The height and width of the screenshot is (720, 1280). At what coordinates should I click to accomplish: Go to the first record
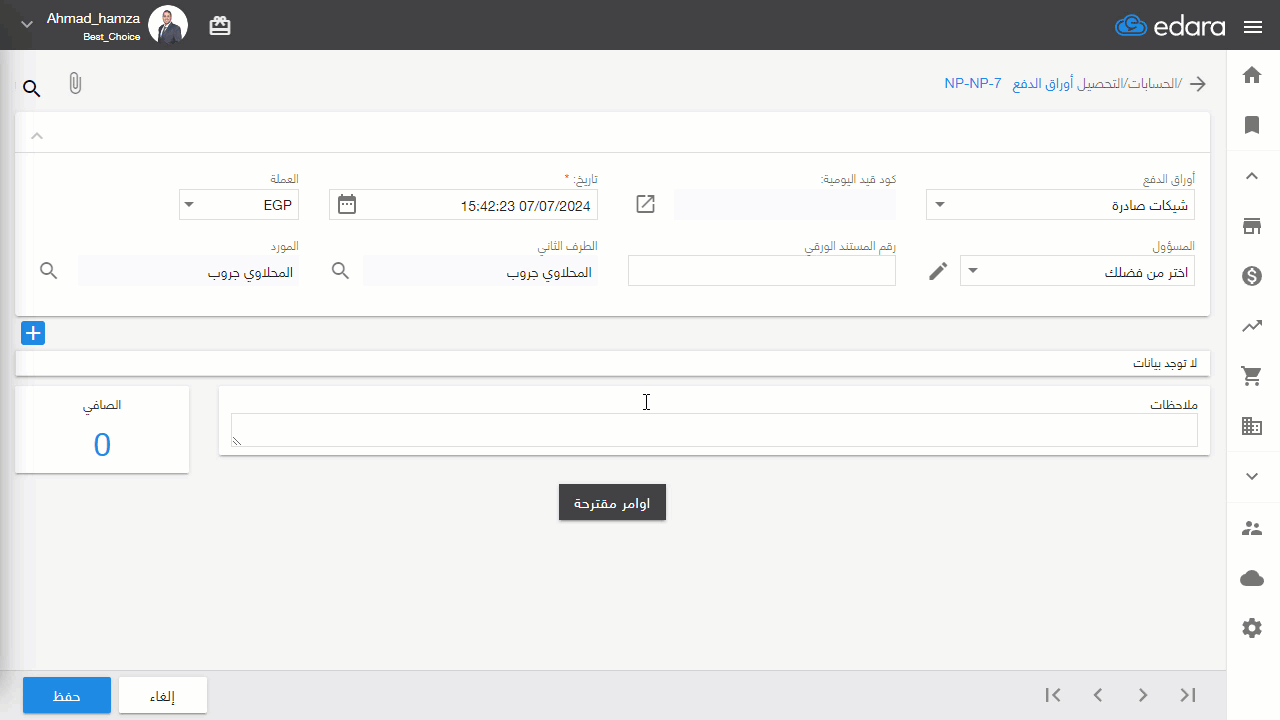coord(1053,695)
